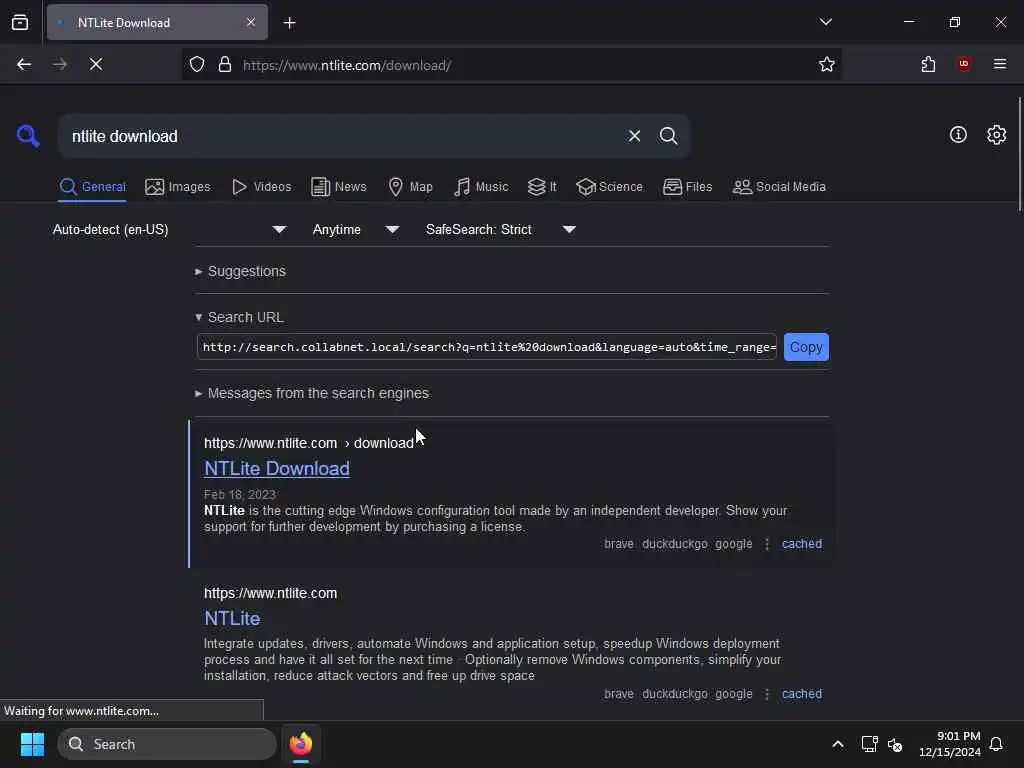Open more options dots for NTLite homepage result
This screenshot has height=768, width=1024.
[767, 694]
